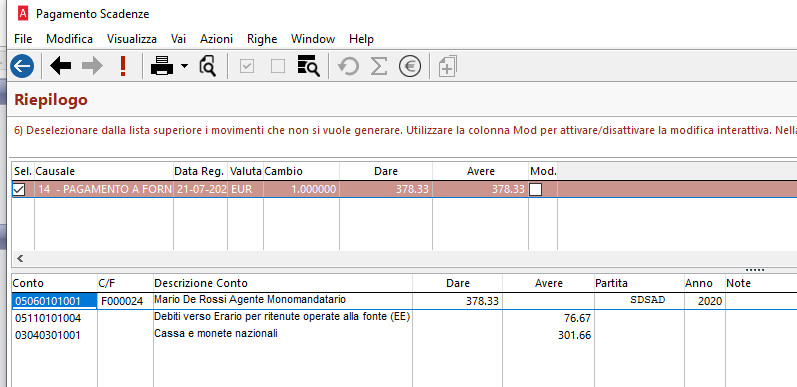Click the Note column header
Image resolution: width=797 pixels, height=387 pixels.
click(x=761, y=283)
